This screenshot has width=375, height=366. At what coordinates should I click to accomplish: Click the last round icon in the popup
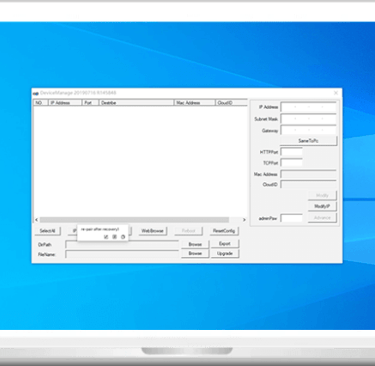[123, 237]
